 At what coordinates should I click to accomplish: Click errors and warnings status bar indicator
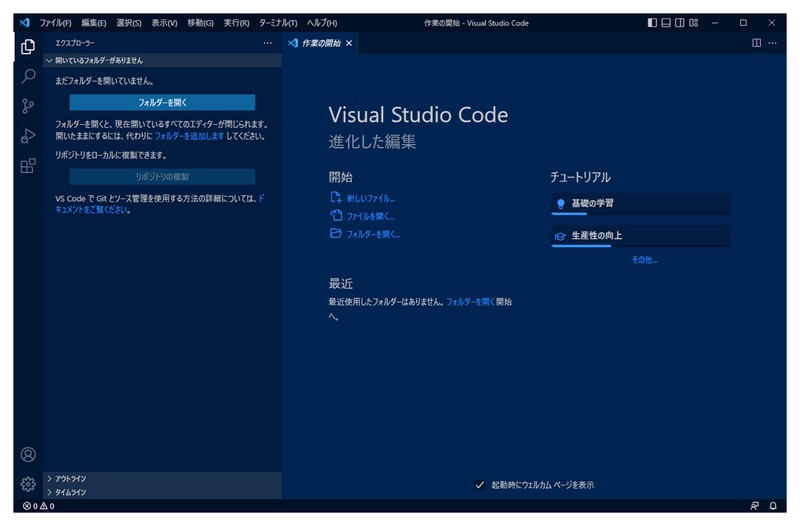click(39, 506)
